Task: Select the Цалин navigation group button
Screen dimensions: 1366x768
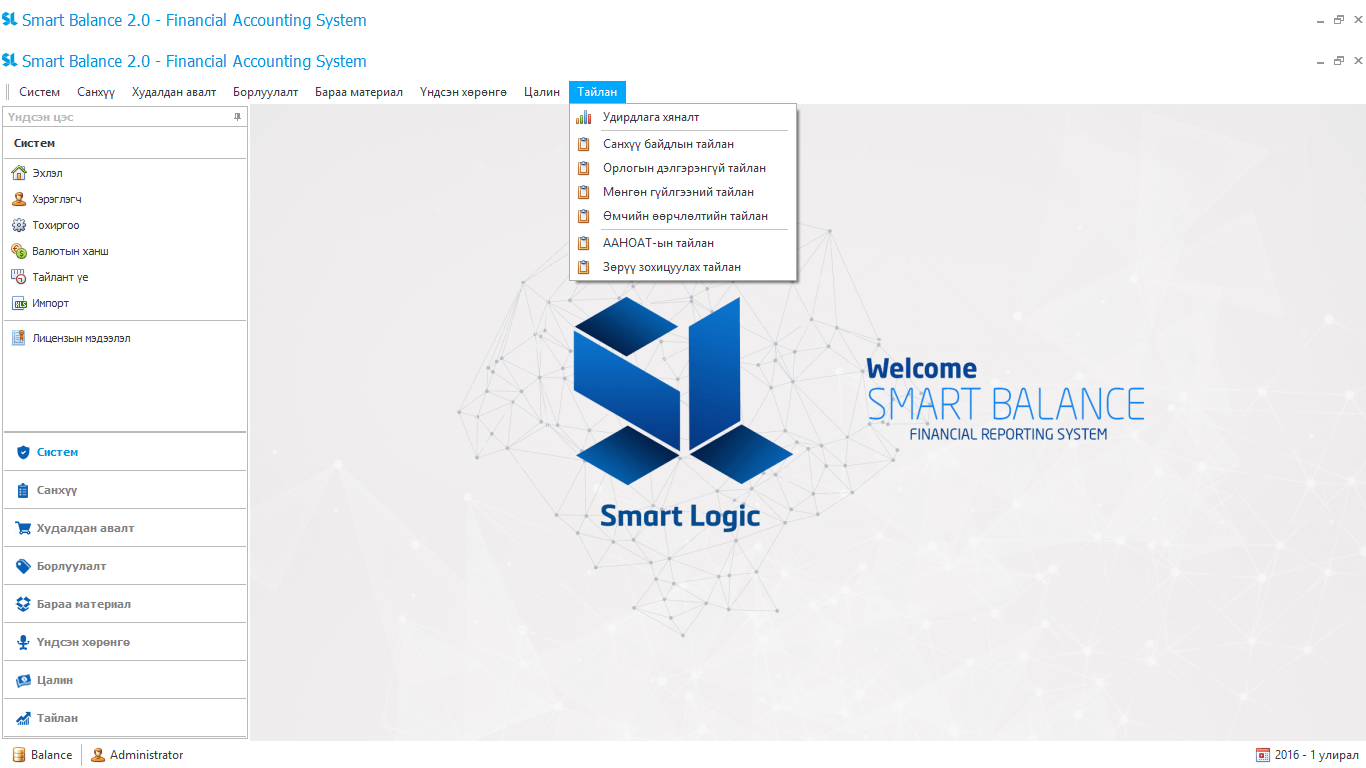Action: tap(125, 680)
